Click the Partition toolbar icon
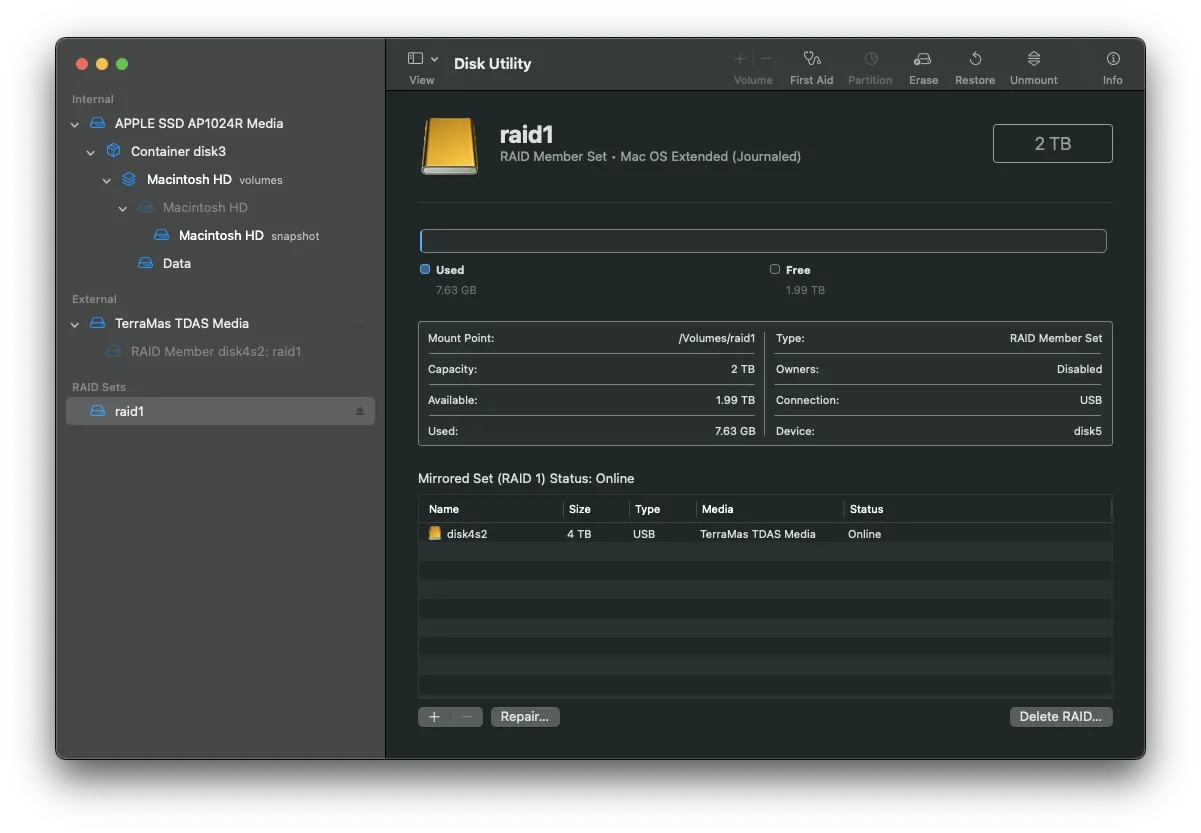 [x=870, y=59]
